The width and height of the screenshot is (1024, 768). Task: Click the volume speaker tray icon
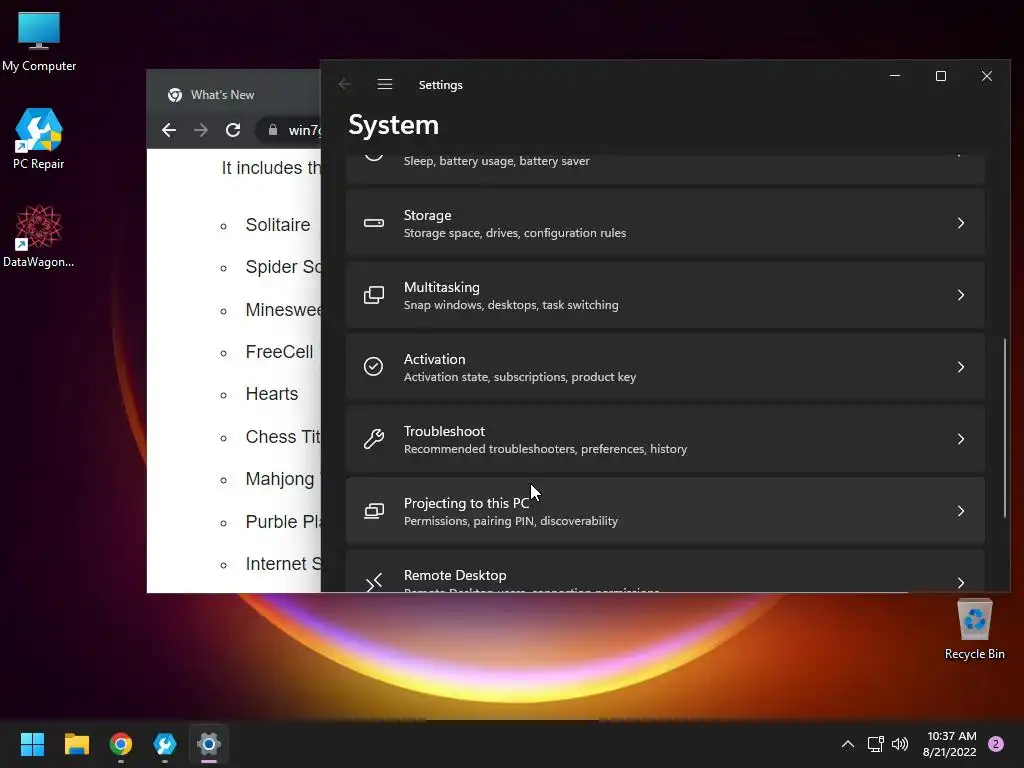point(900,744)
